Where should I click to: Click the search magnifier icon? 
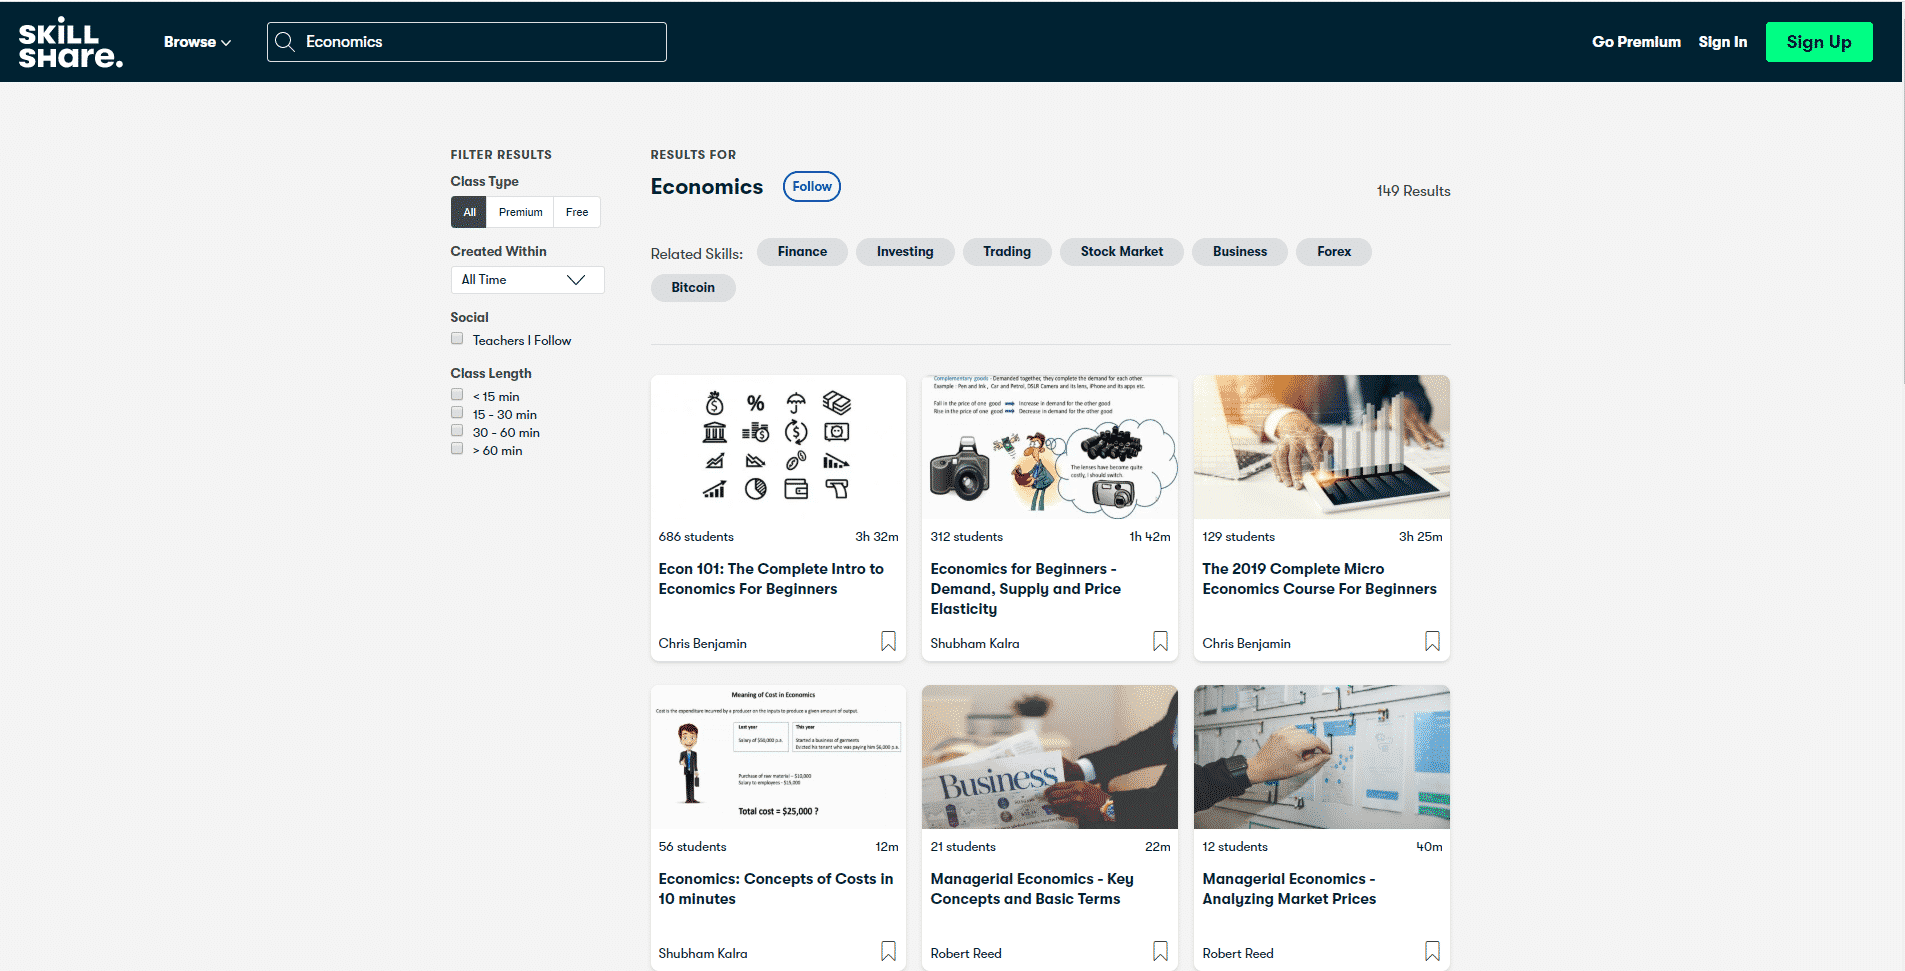click(x=285, y=42)
